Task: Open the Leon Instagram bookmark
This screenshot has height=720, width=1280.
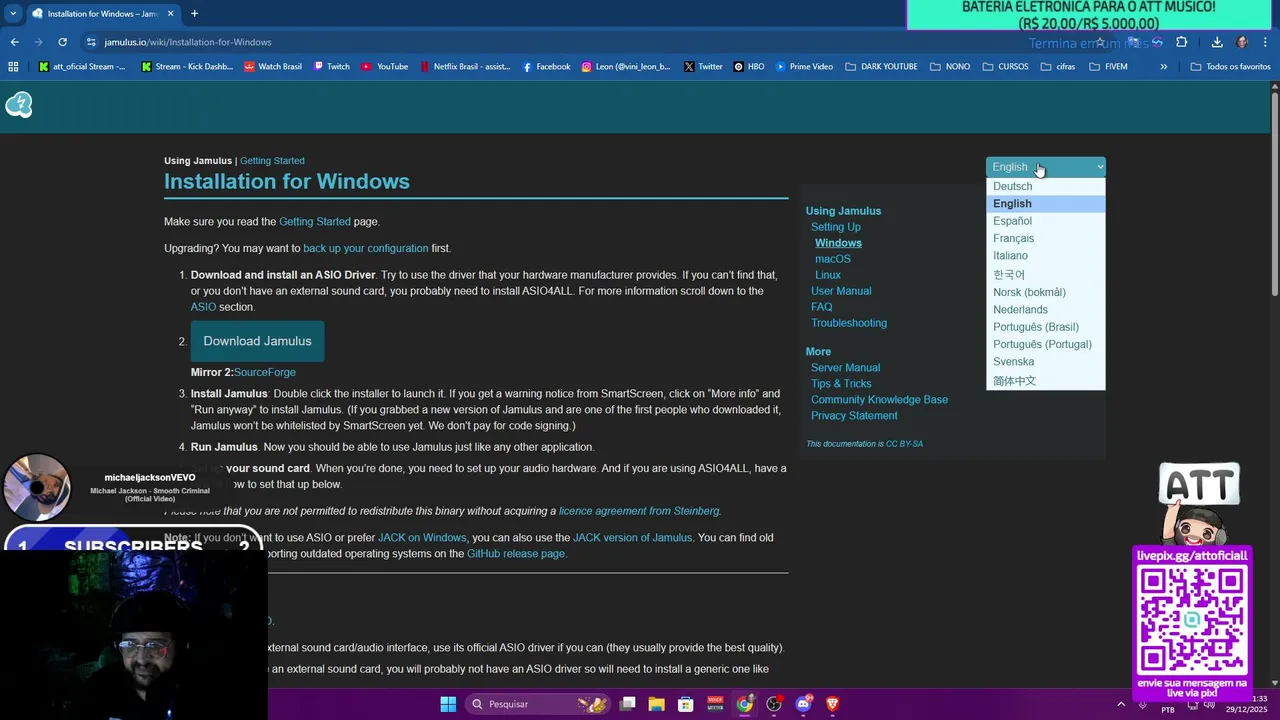Action: pos(626,67)
